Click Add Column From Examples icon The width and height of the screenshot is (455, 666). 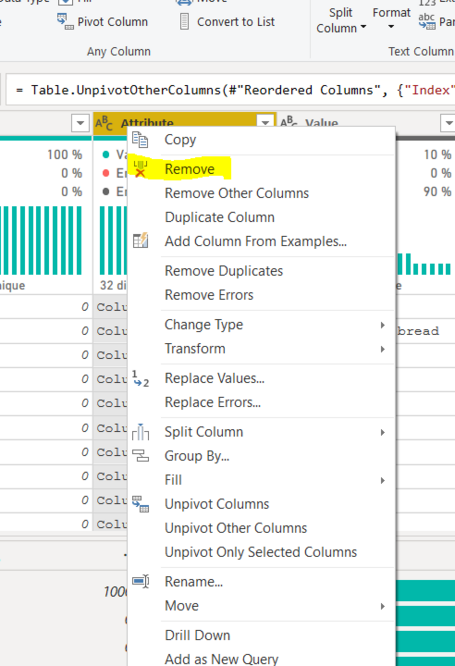pos(140,241)
